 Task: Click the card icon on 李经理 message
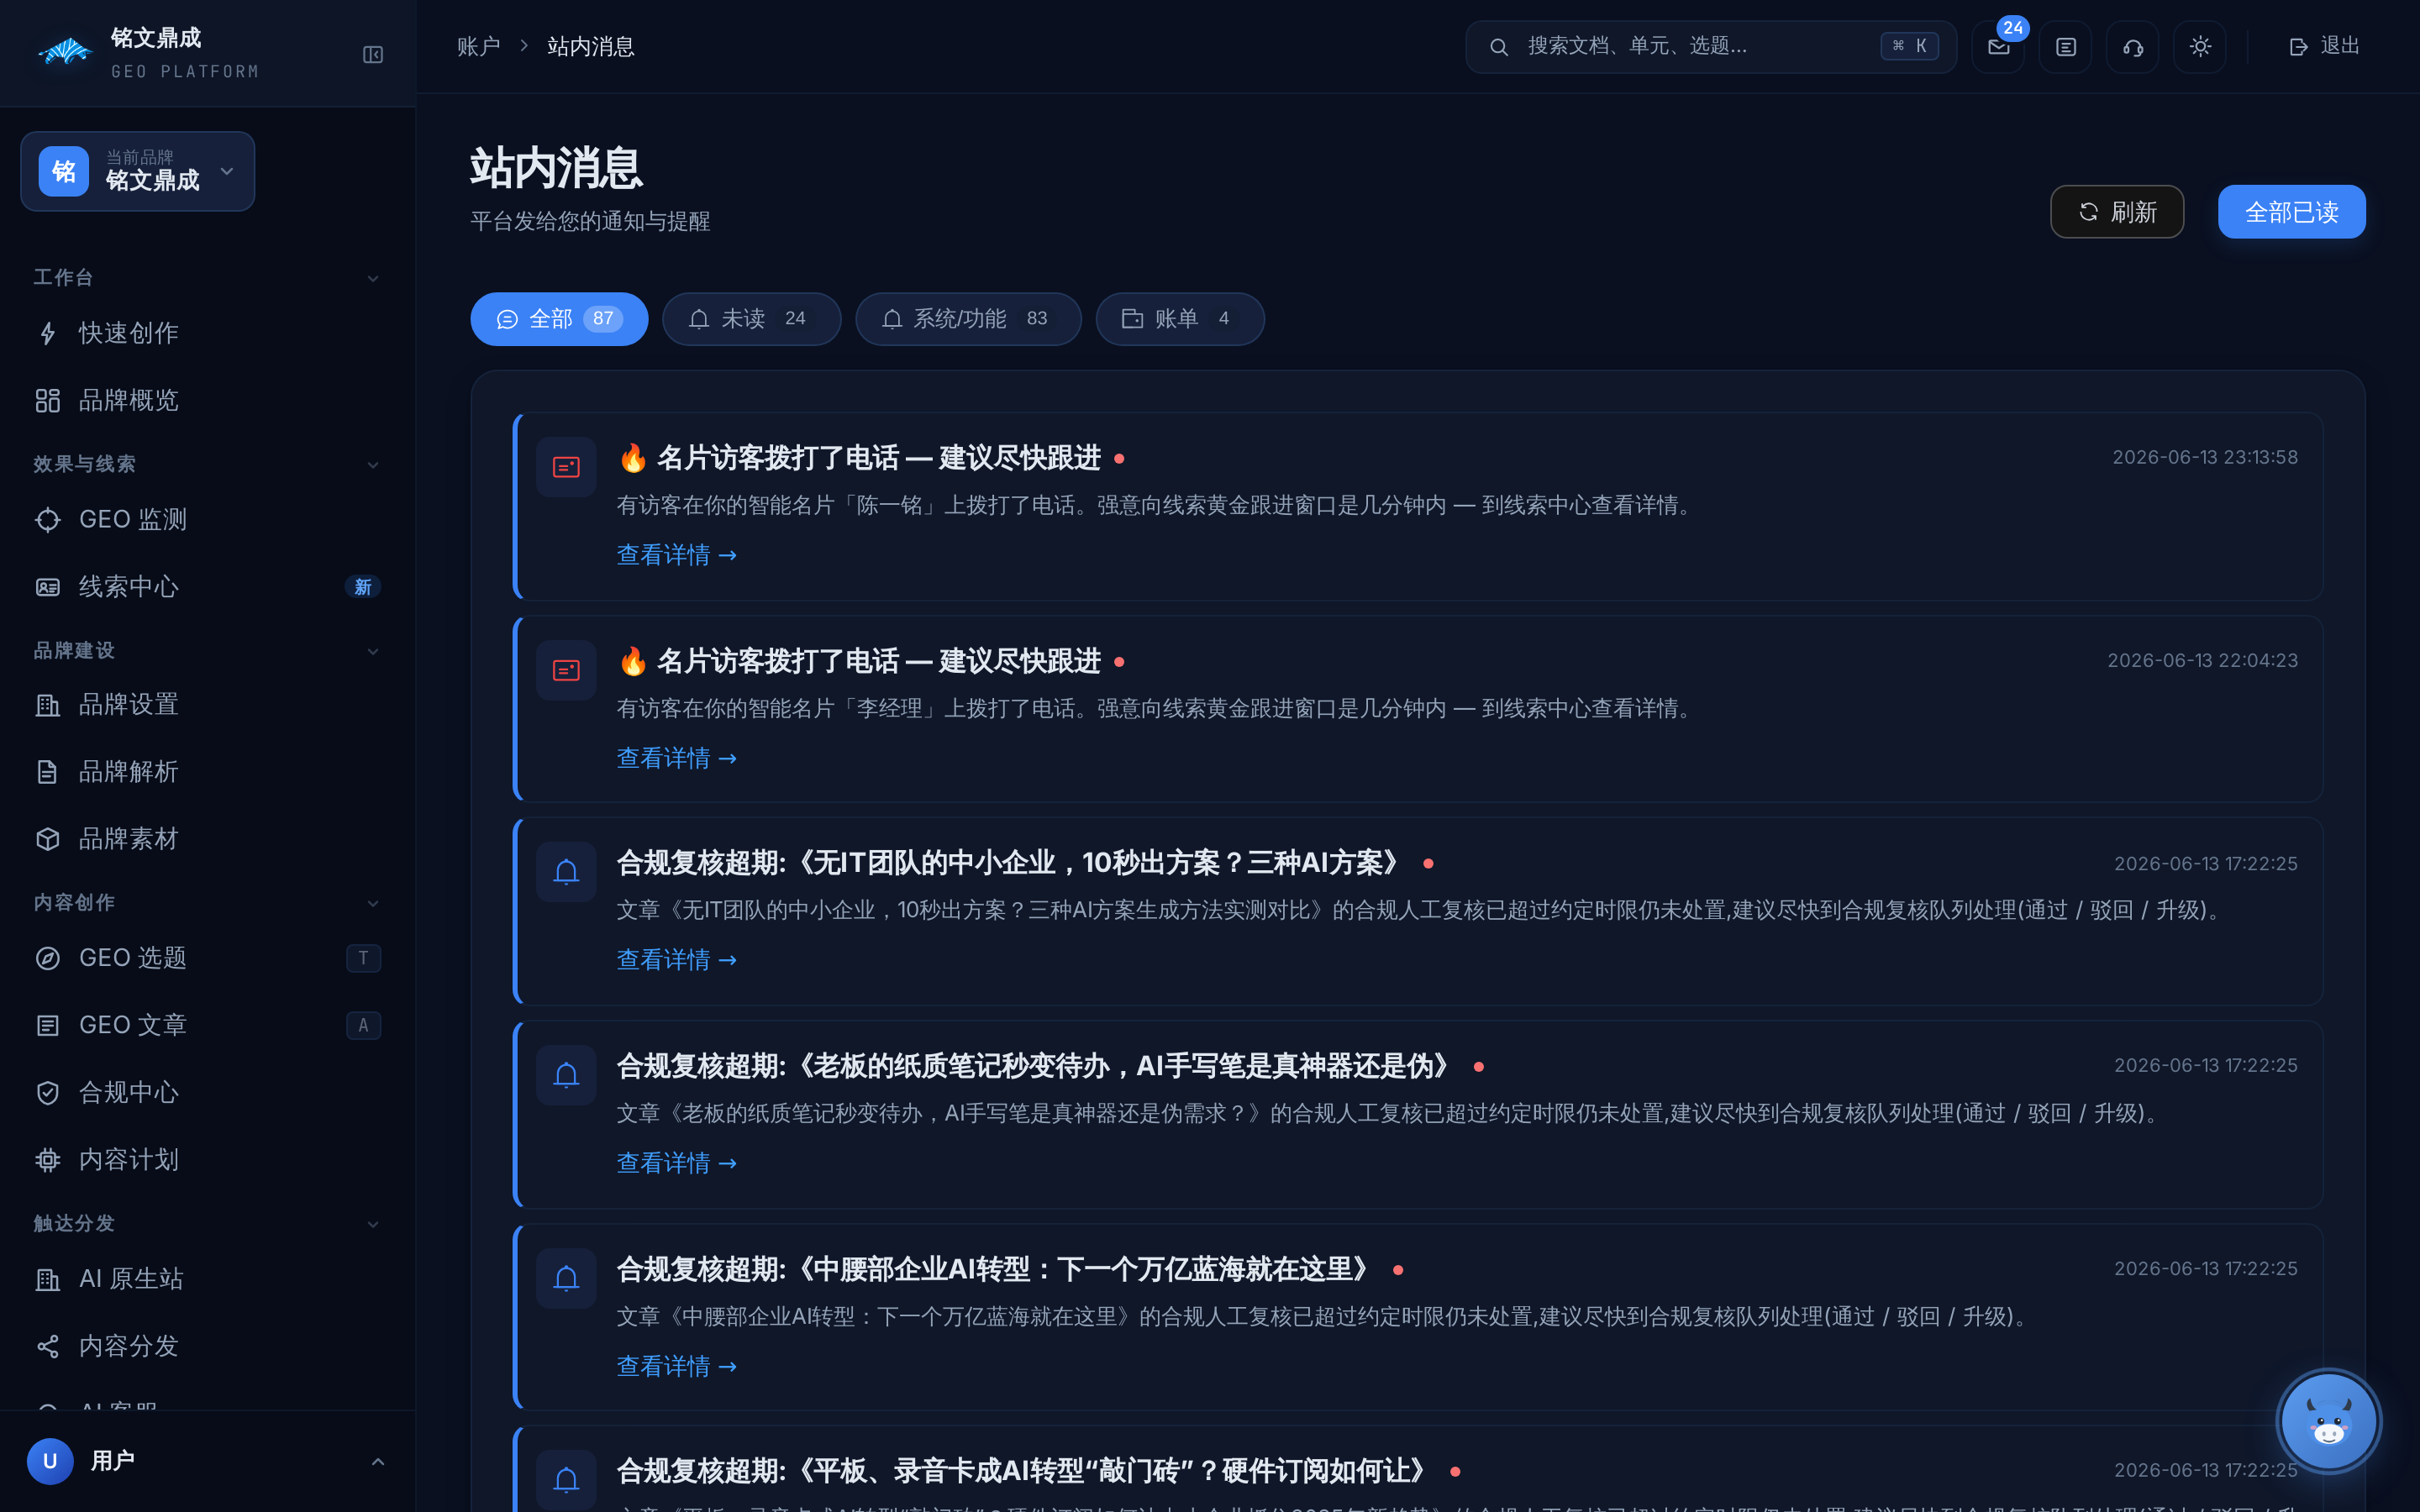566,670
